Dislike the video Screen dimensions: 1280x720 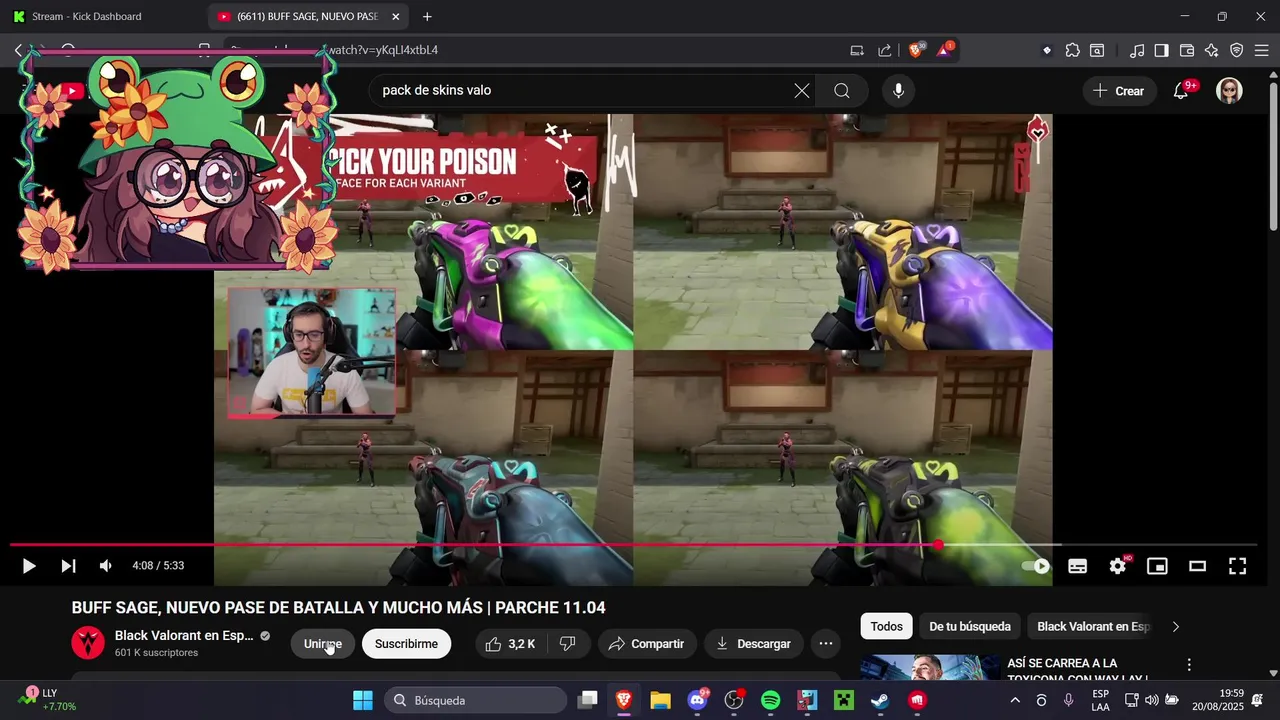(567, 644)
